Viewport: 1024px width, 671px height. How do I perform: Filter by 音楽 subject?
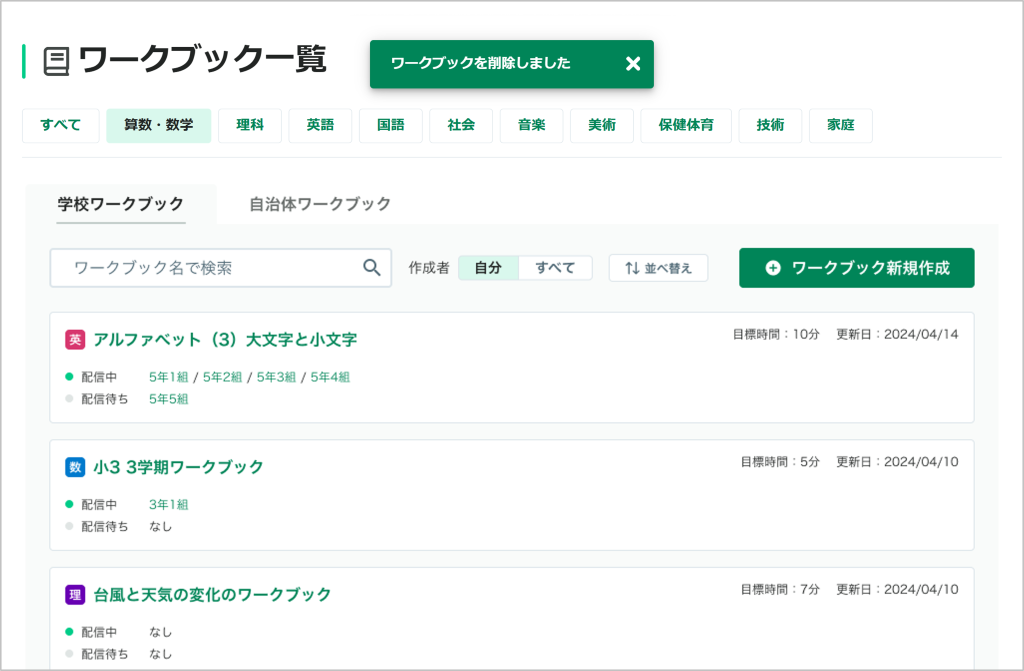coord(532,125)
